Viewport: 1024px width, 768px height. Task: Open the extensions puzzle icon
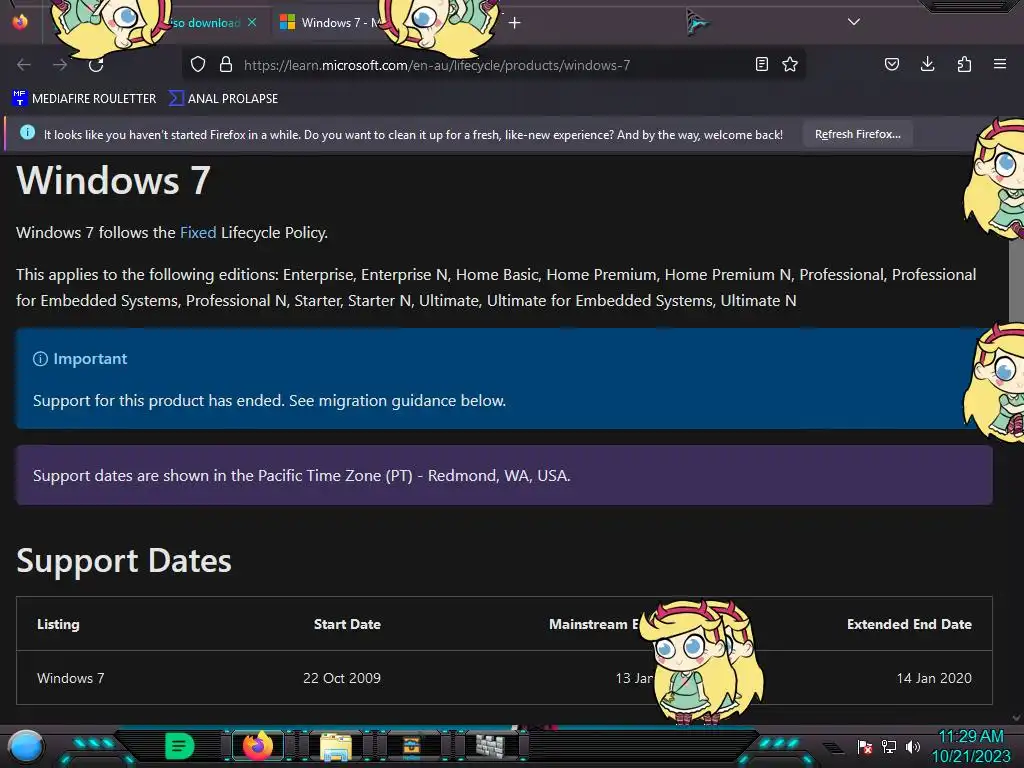tap(964, 64)
